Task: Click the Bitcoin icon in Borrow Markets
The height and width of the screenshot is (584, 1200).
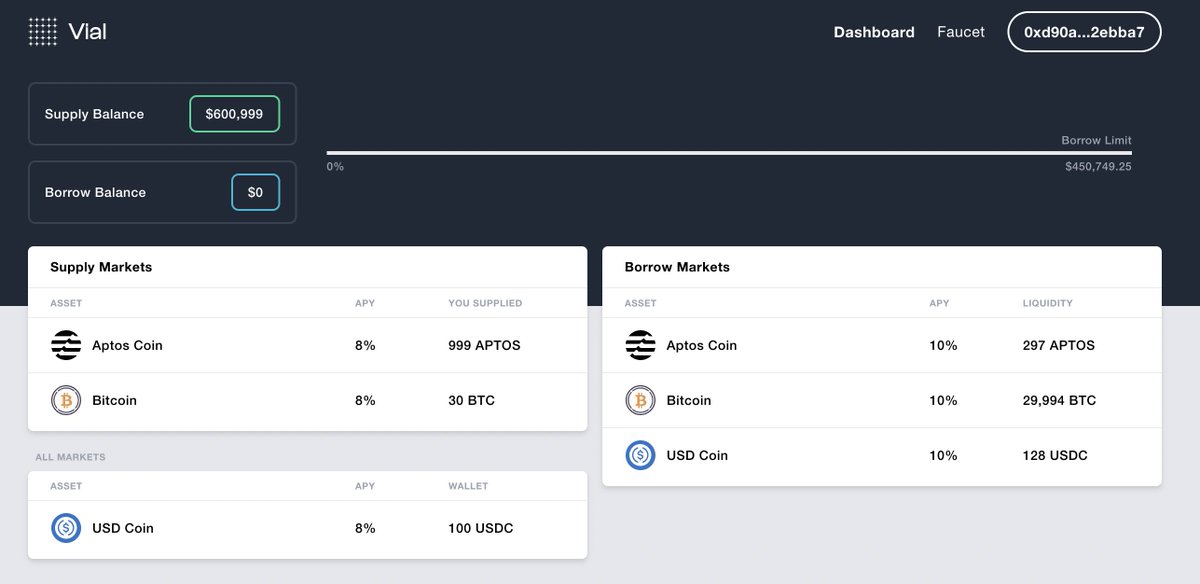Action: (639, 400)
